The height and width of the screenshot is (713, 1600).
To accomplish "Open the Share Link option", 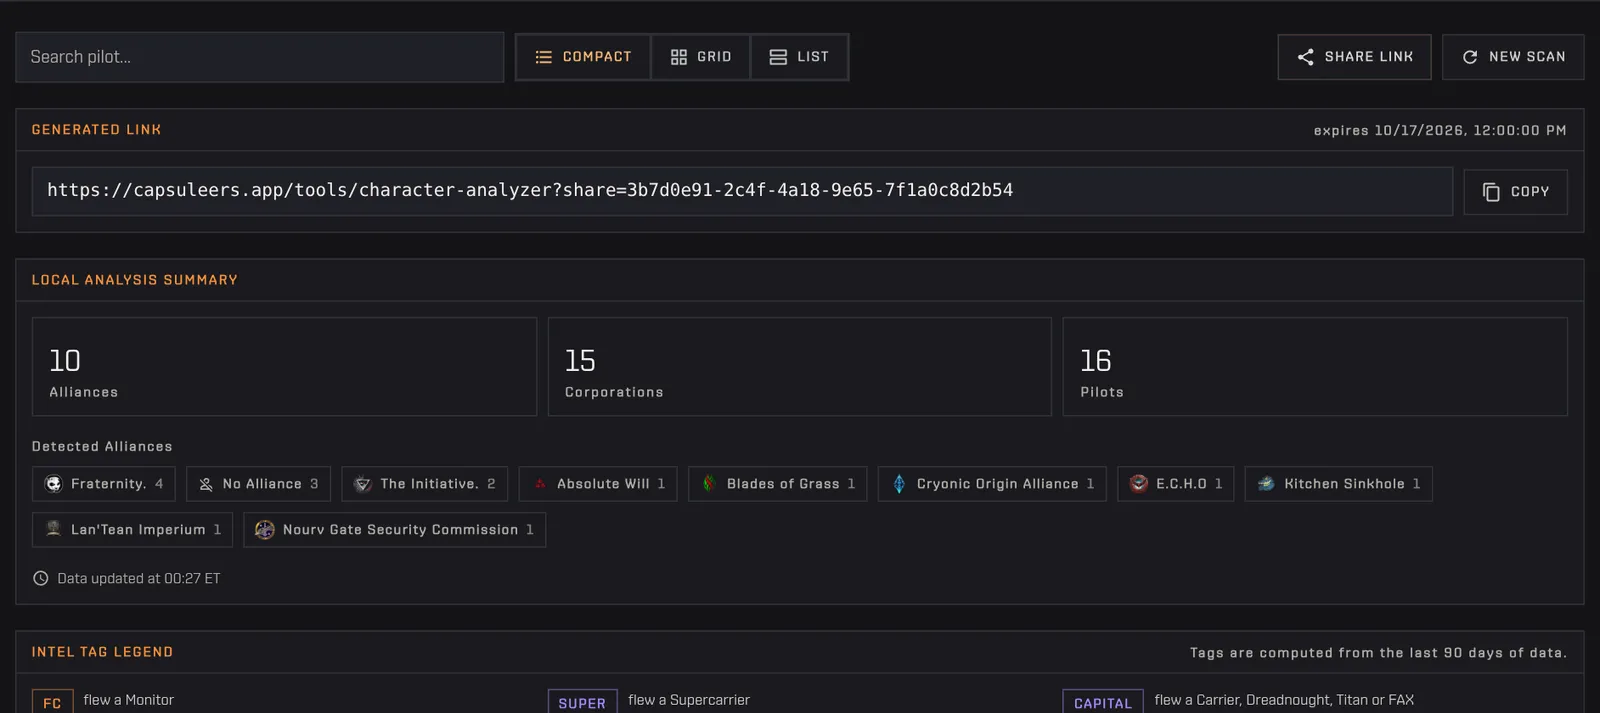I will pos(1354,57).
